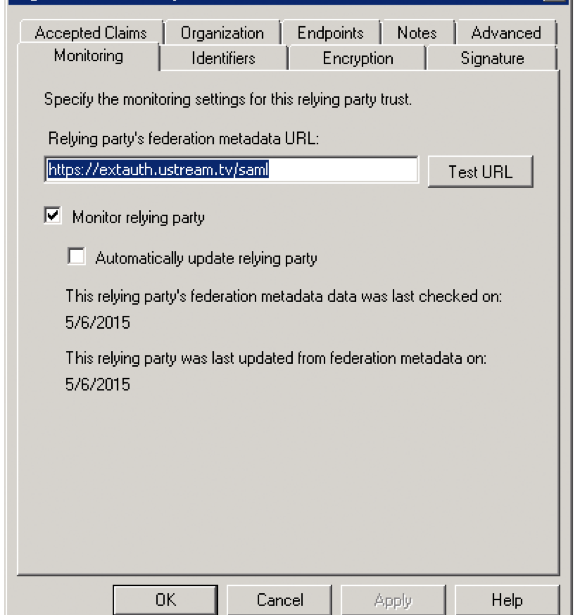Select the Monitoring tab
The width and height of the screenshot is (580, 615).
pos(89,56)
